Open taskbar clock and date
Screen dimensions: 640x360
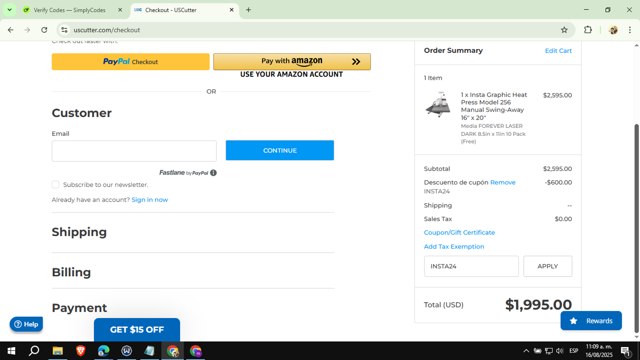[x=599, y=351]
